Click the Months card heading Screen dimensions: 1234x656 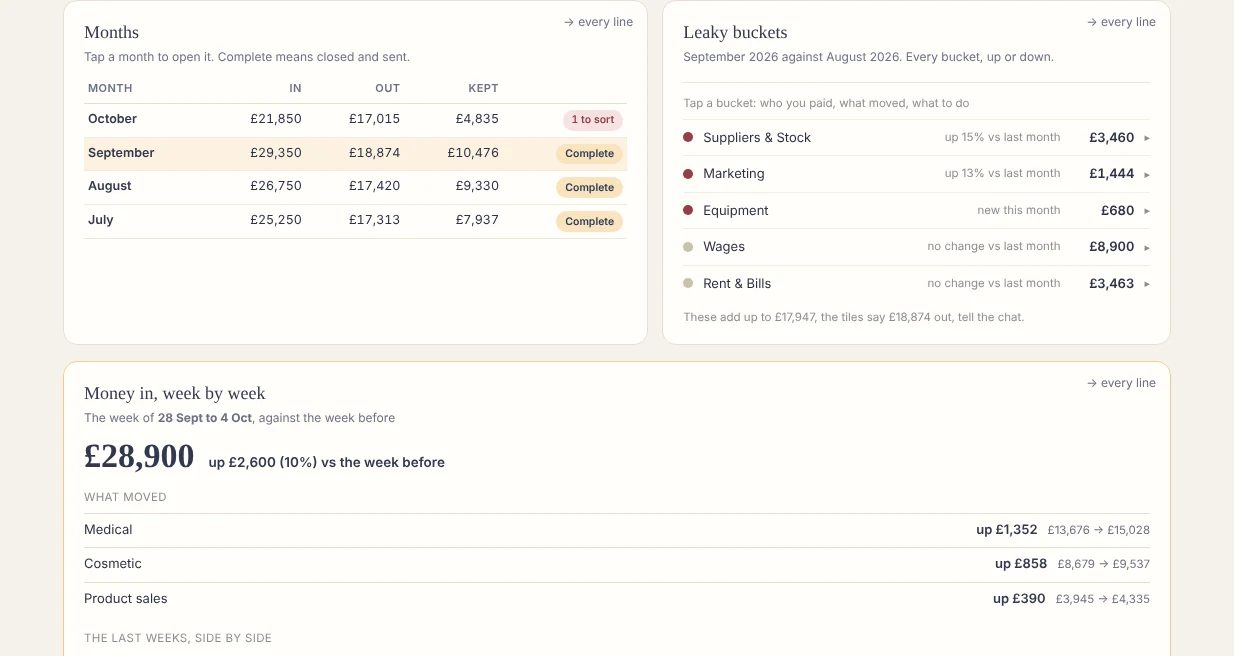coord(112,33)
